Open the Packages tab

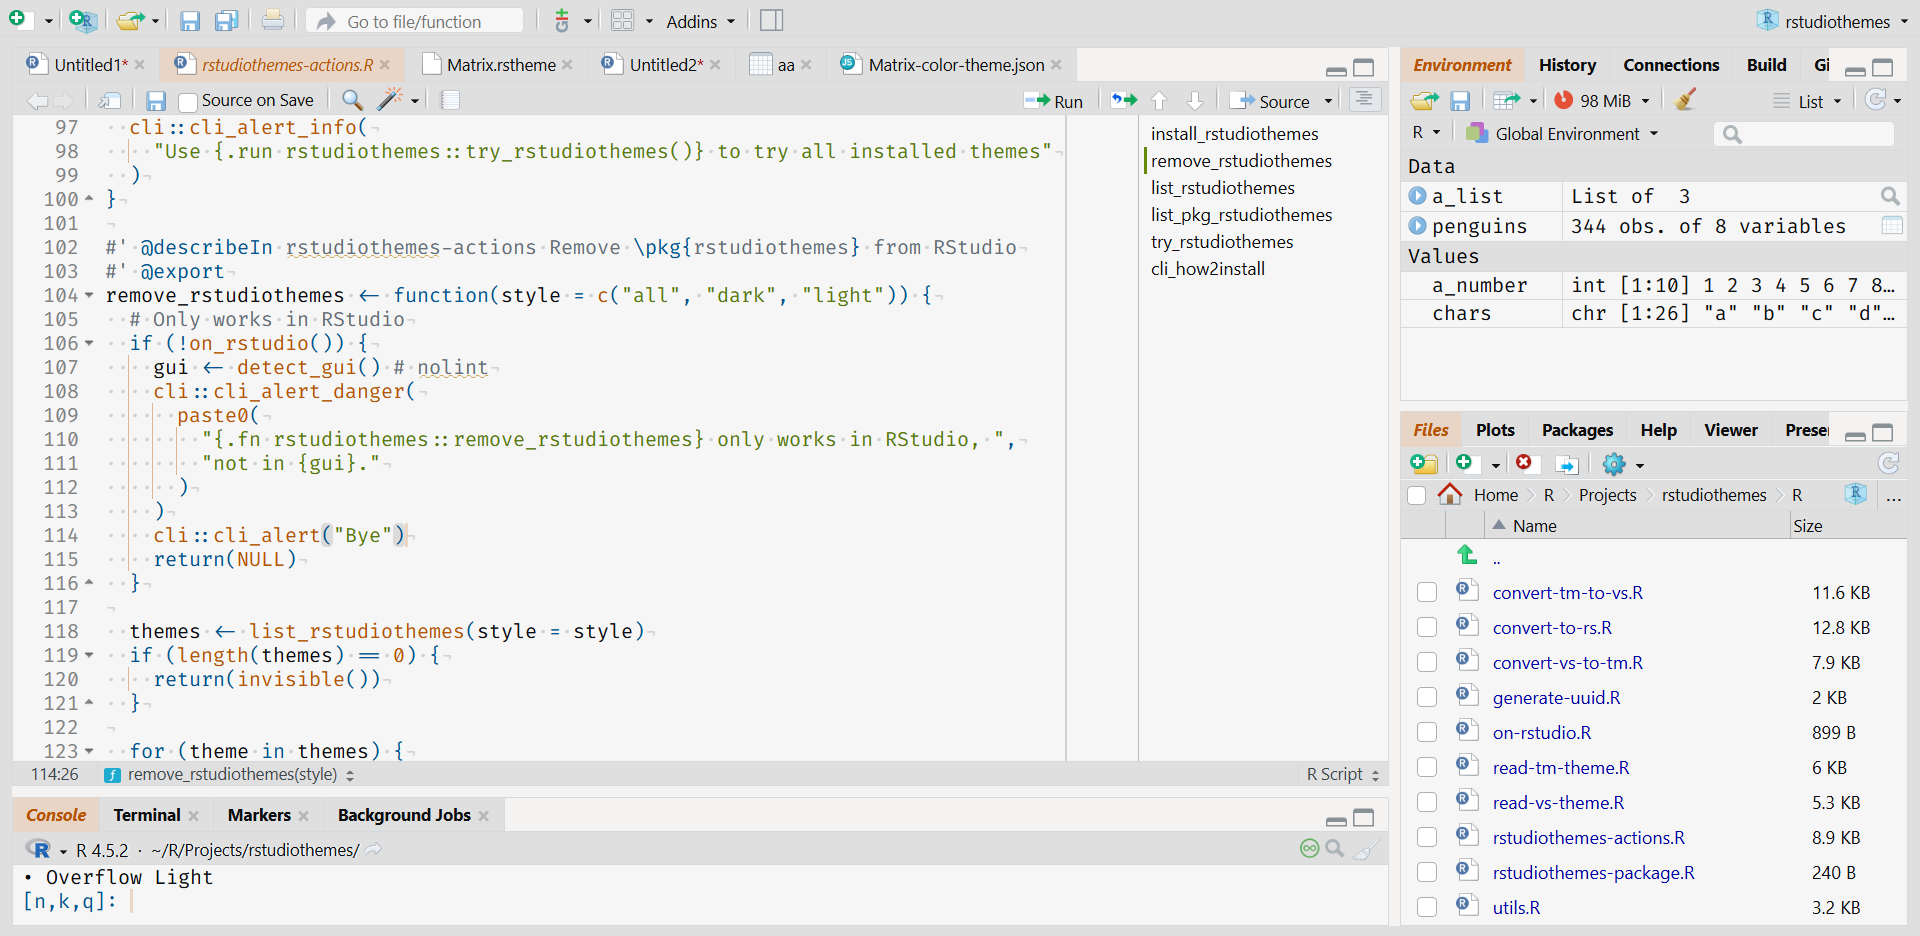click(1577, 430)
